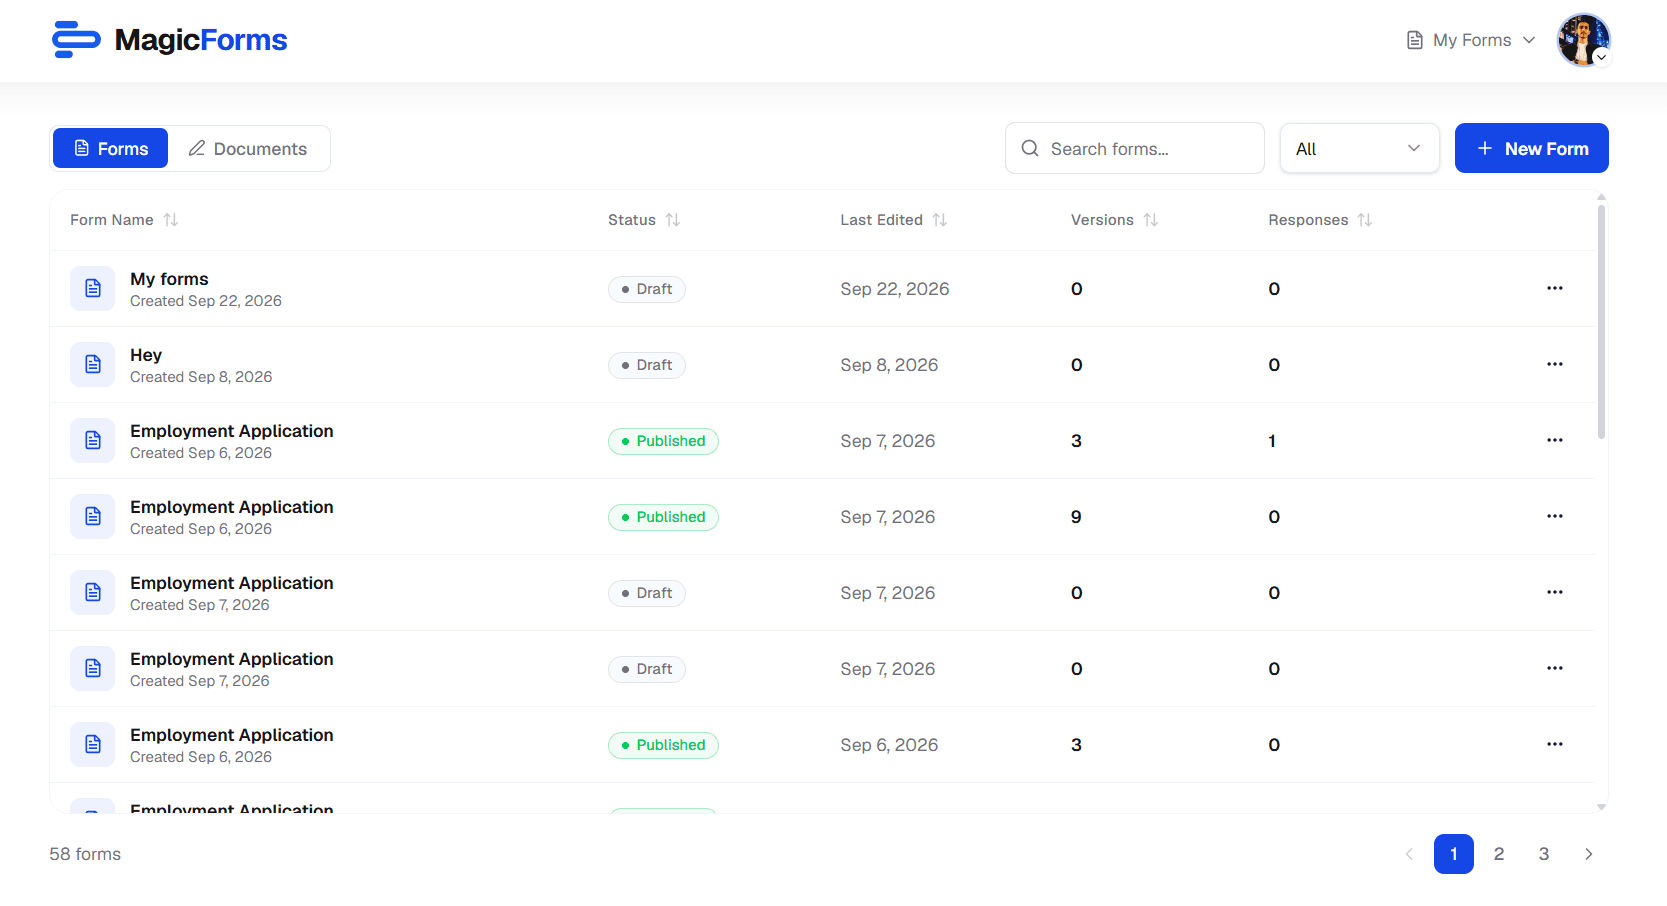This screenshot has width=1667, height=906.
Task: Go to next page arrow
Action: (x=1589, y=854)
